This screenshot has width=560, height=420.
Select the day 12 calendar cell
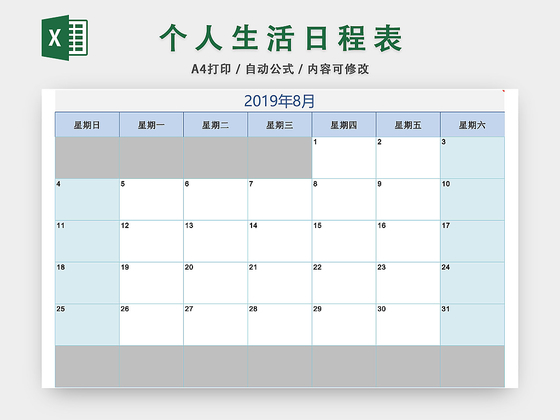click(x=151, y=241)
